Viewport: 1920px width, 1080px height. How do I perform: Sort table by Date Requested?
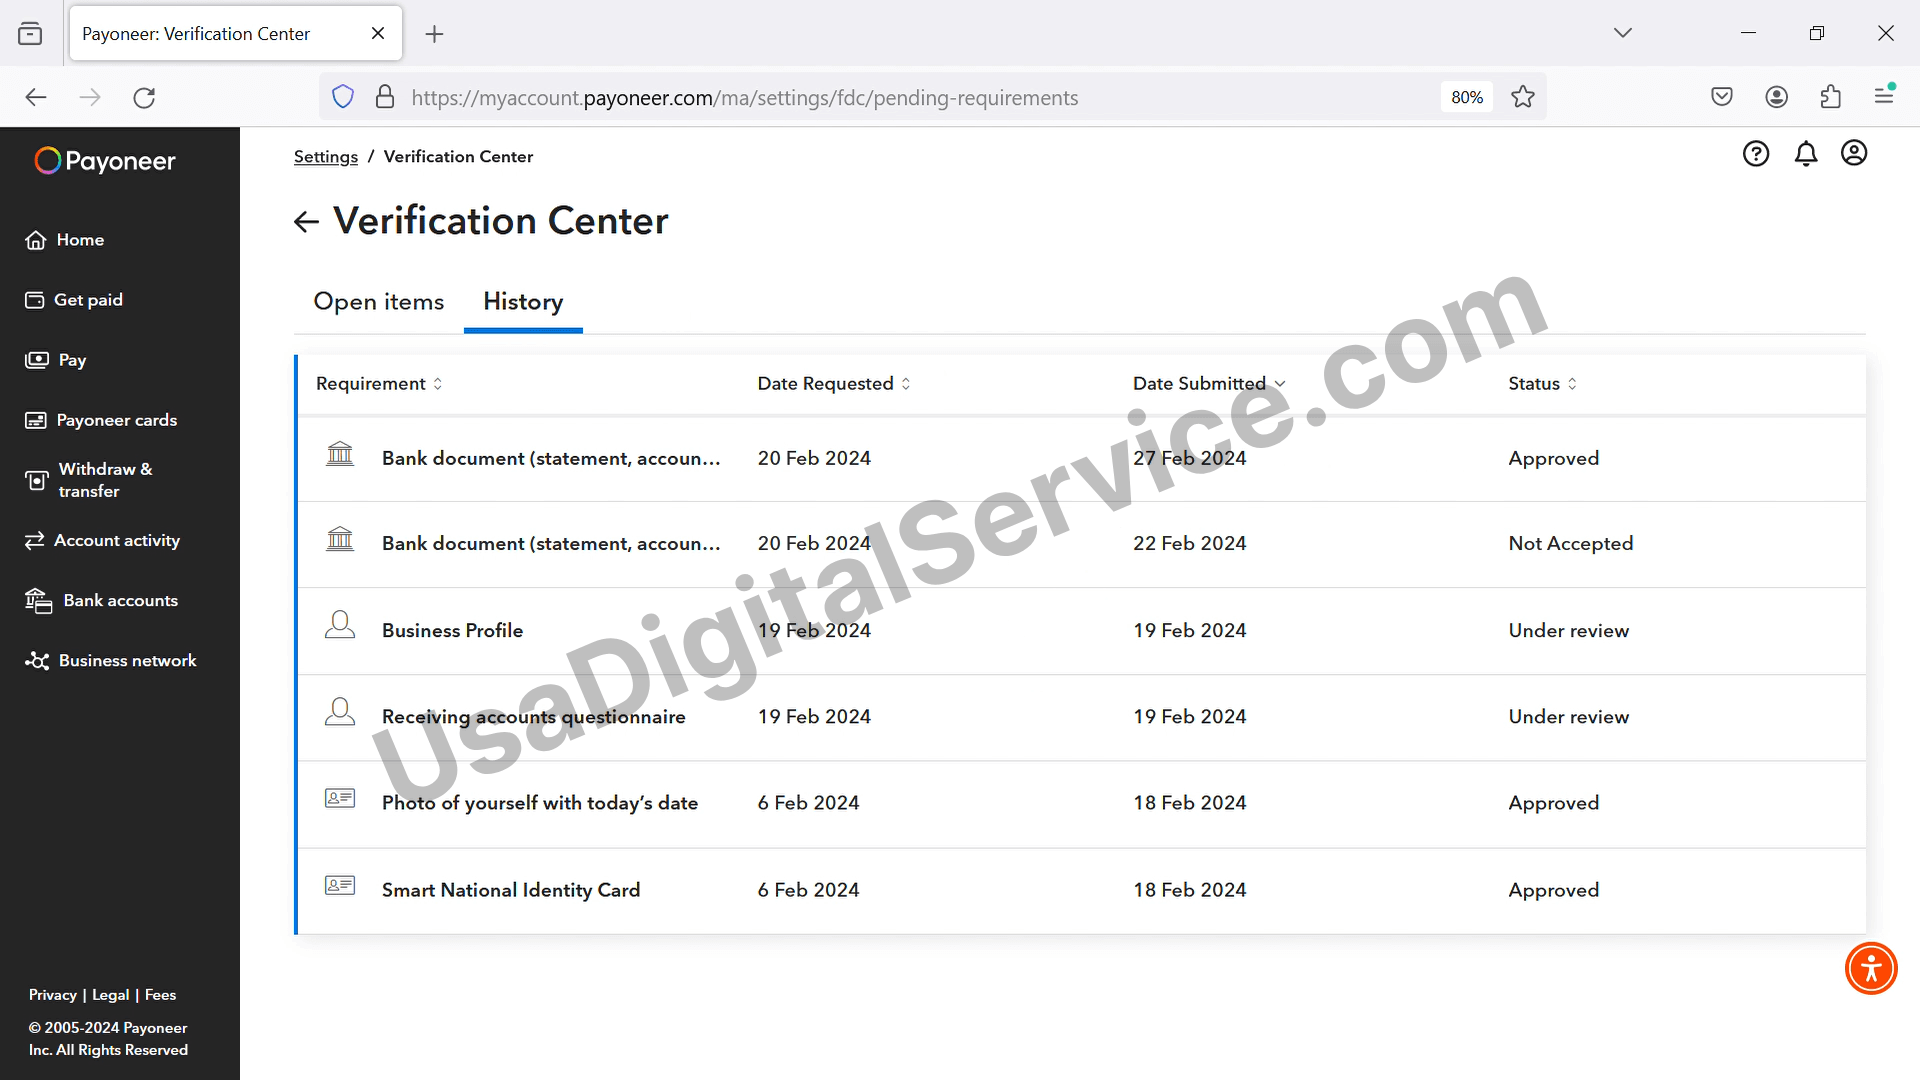click(834, 384)
